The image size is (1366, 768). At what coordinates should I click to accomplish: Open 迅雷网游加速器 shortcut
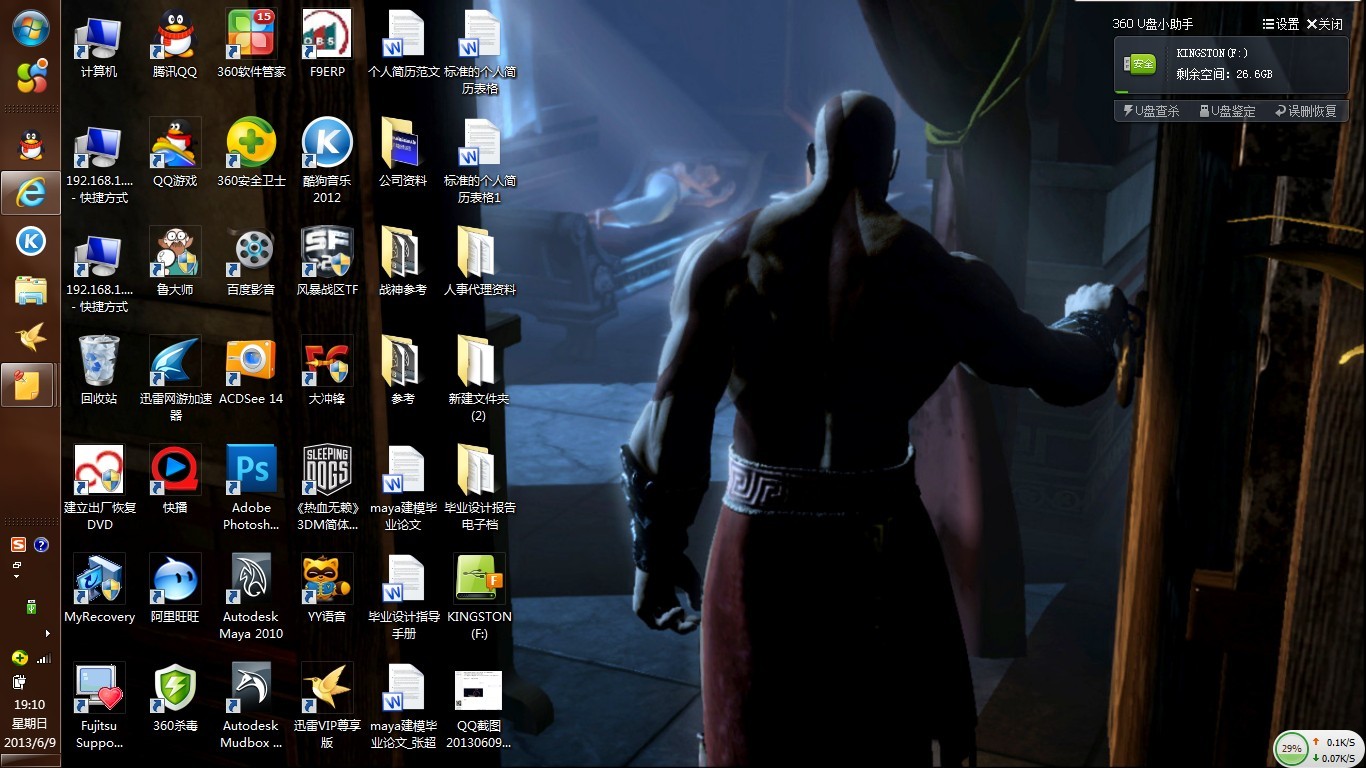click(175, 379)
